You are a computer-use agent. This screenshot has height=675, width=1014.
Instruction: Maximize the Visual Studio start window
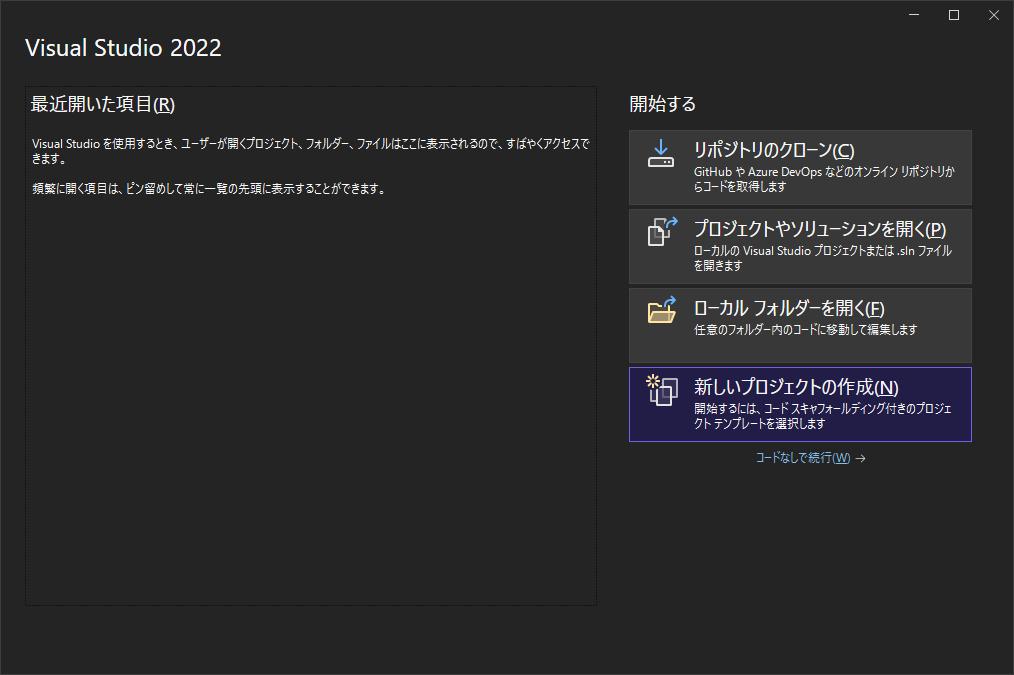(954, 15)
